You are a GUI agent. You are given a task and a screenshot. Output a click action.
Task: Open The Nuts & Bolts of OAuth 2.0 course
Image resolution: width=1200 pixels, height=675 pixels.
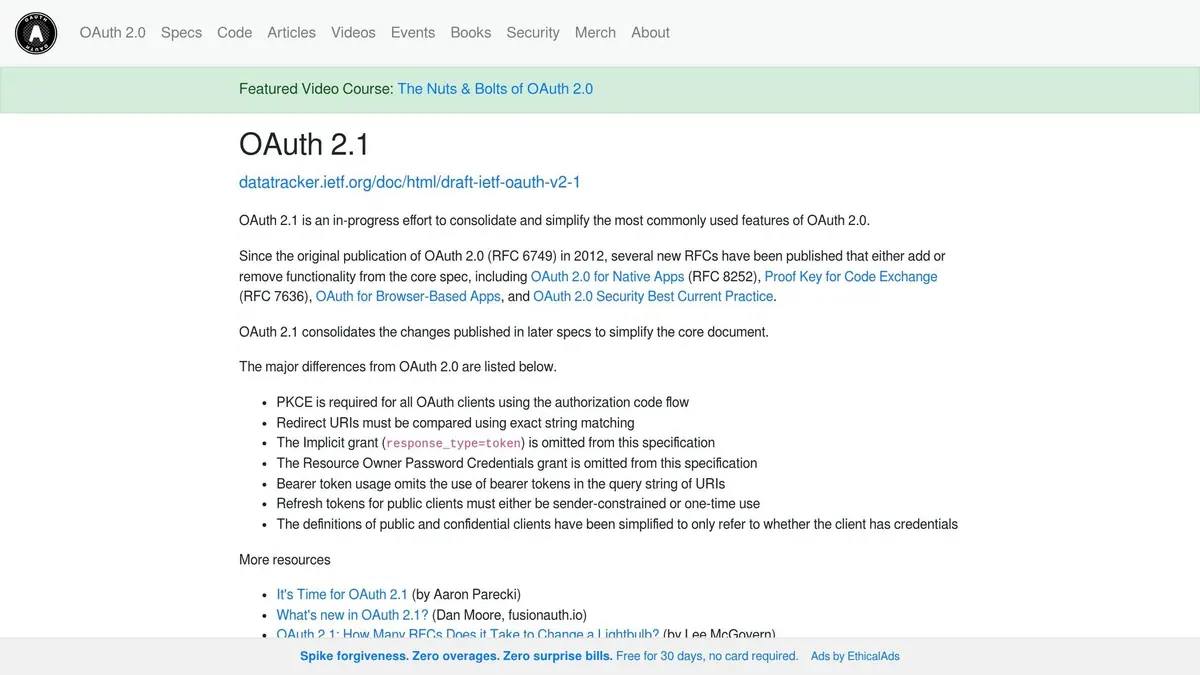pos(495,89)
